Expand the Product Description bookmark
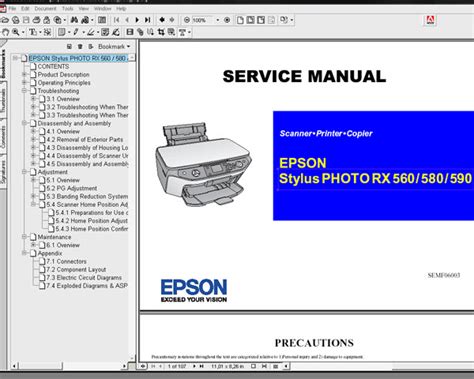This screenshot has height=379, width=474. (24, 74)
